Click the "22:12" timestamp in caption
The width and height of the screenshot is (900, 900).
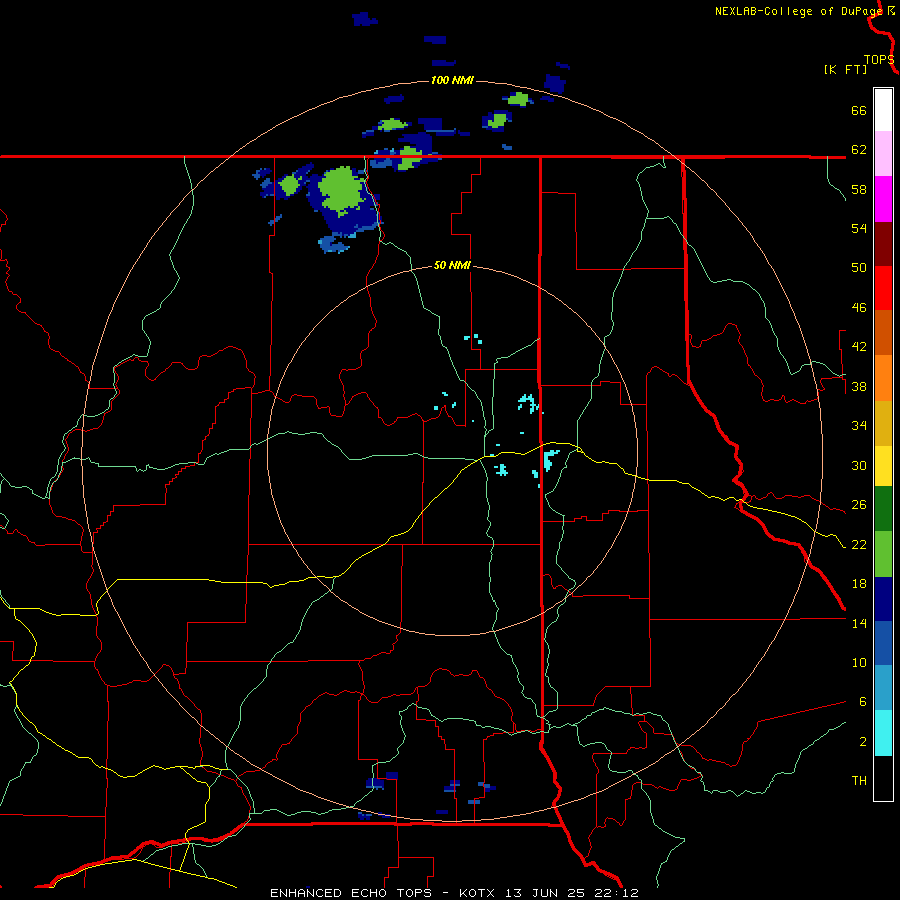(617, 893)
